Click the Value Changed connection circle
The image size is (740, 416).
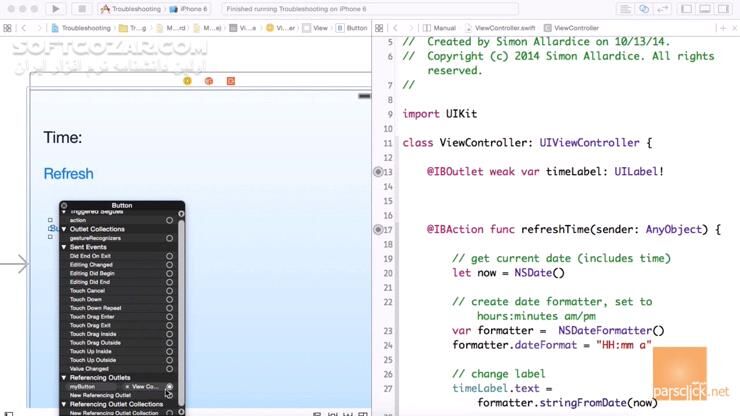[169, 369]
